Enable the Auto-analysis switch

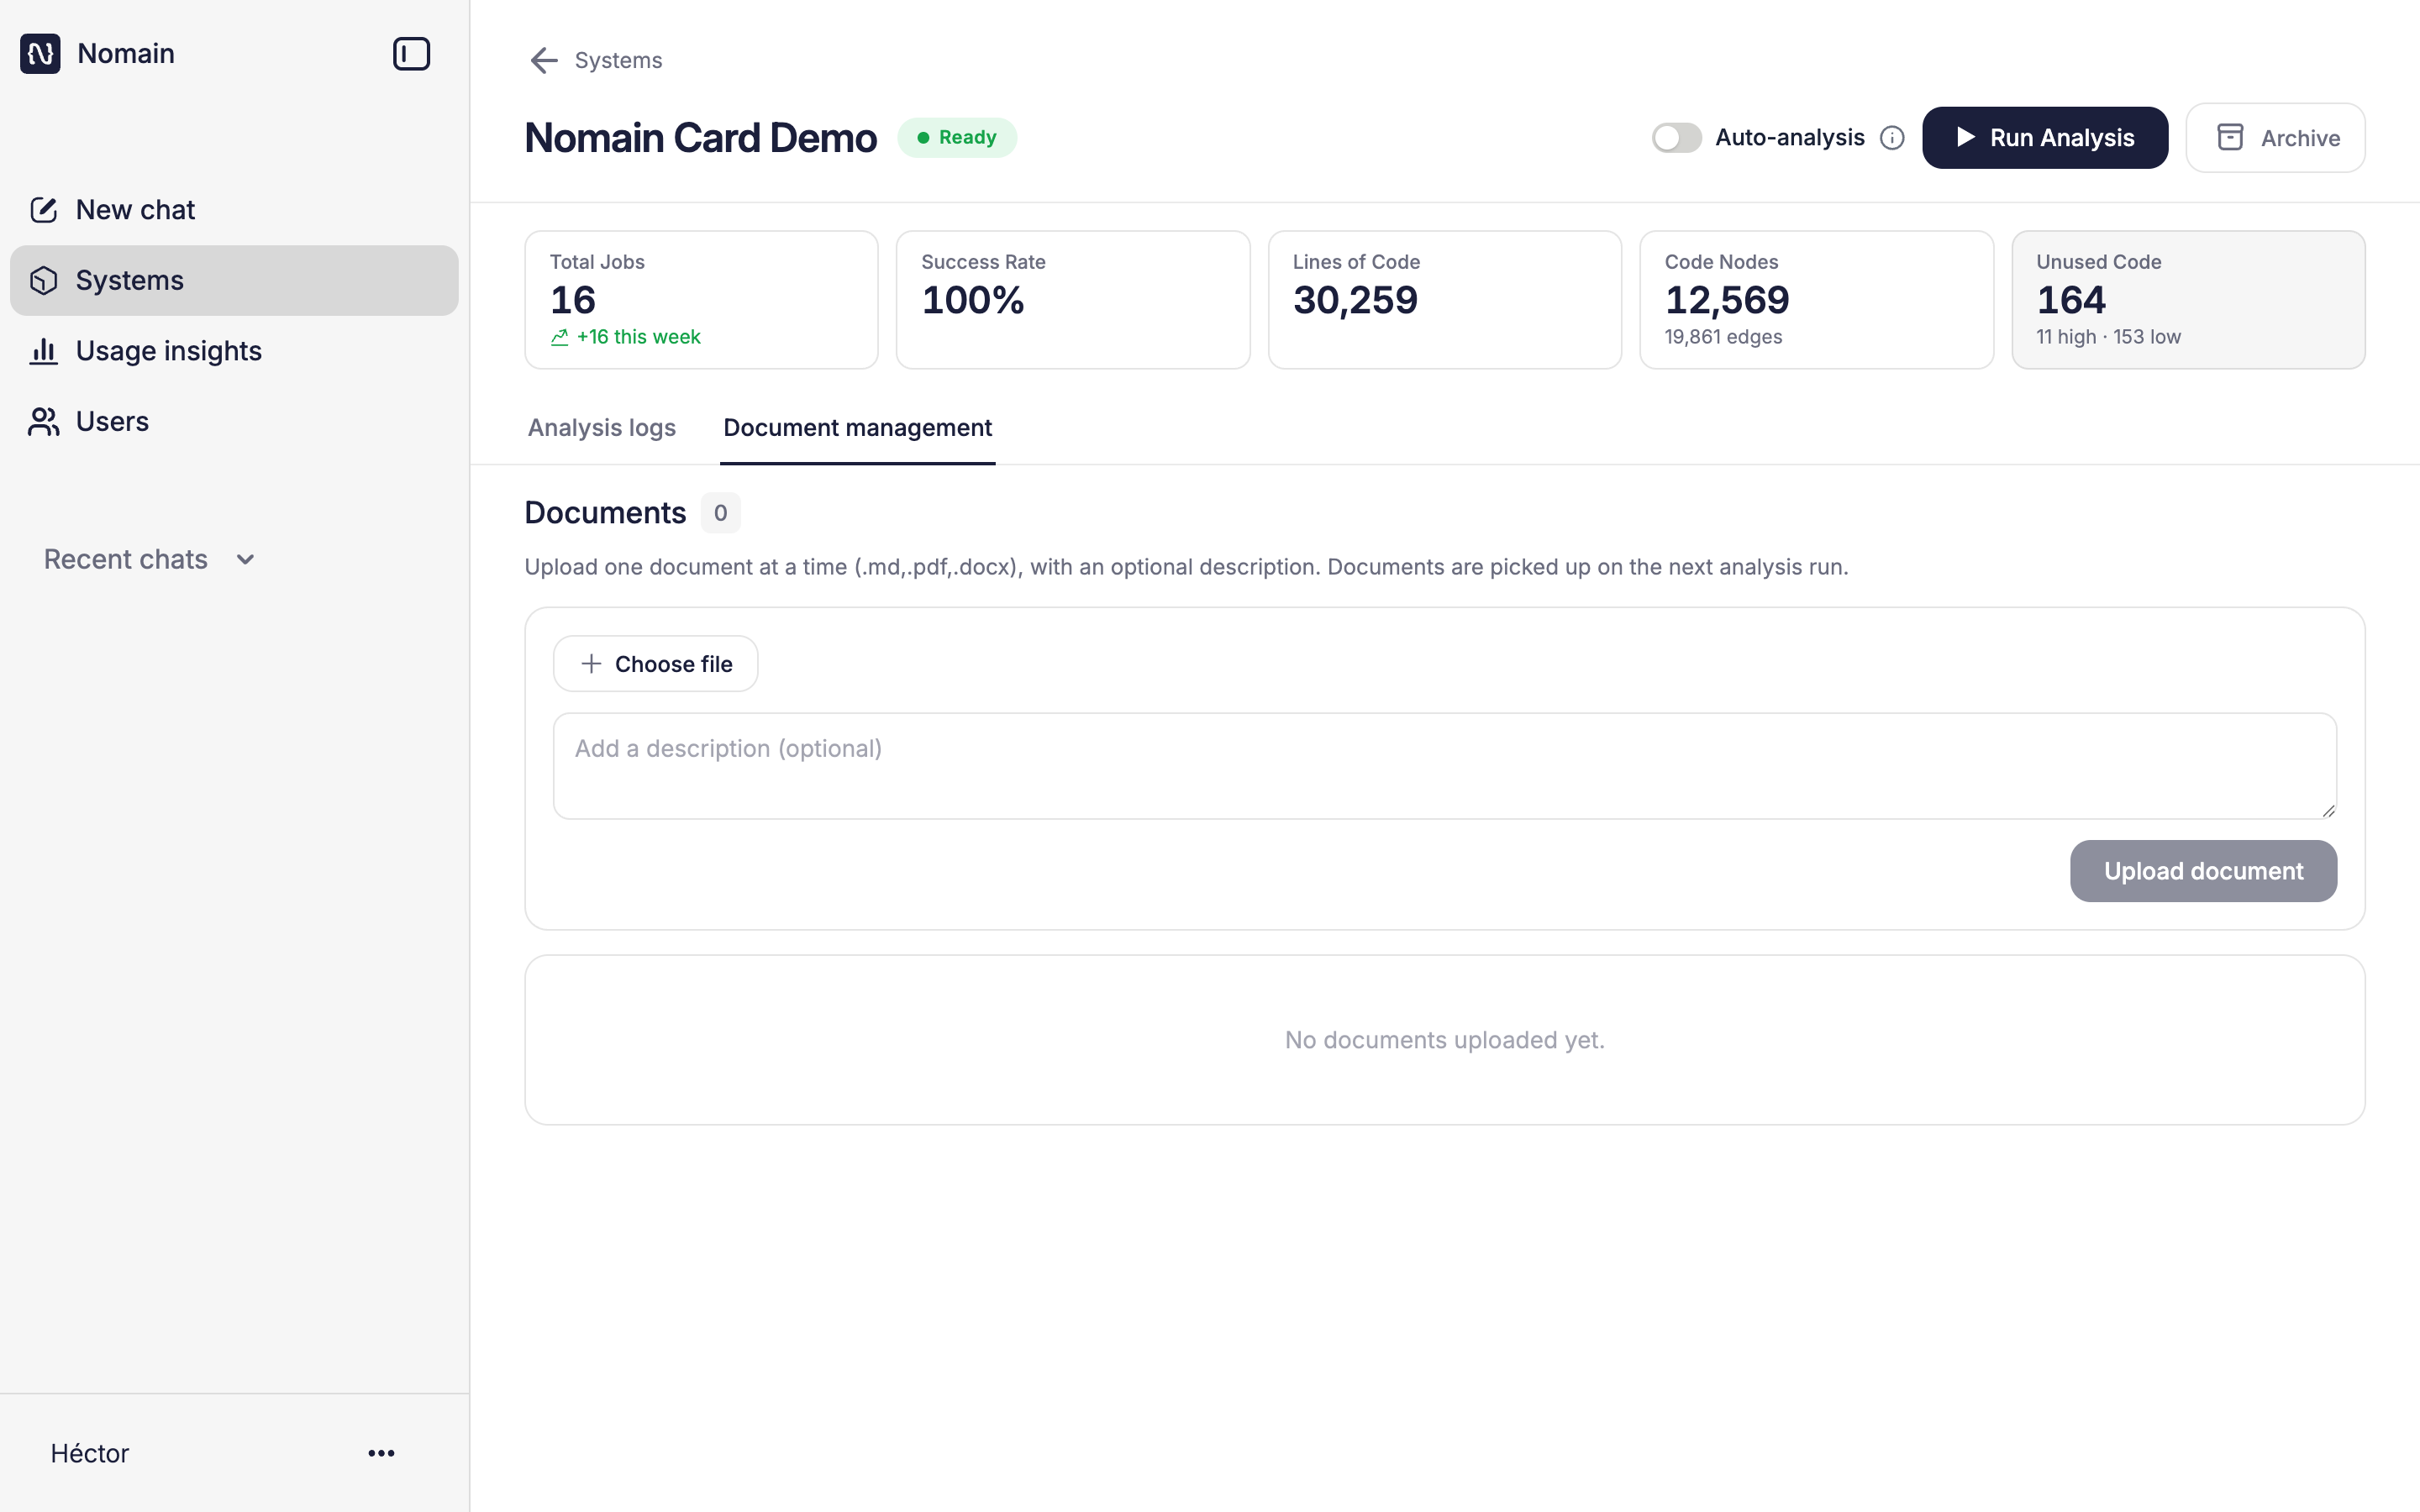click(x=1676, y=138)
